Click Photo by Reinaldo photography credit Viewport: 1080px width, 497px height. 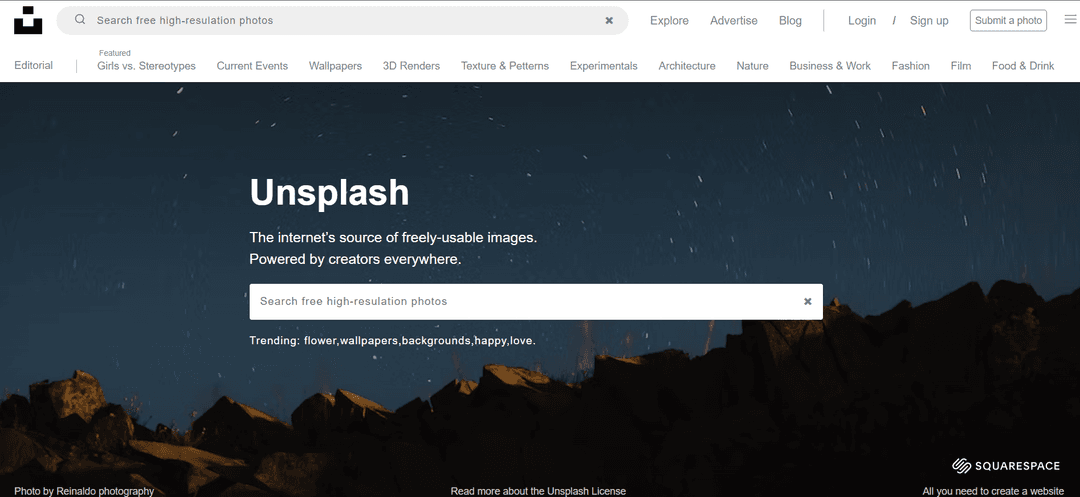click(84, 491)
